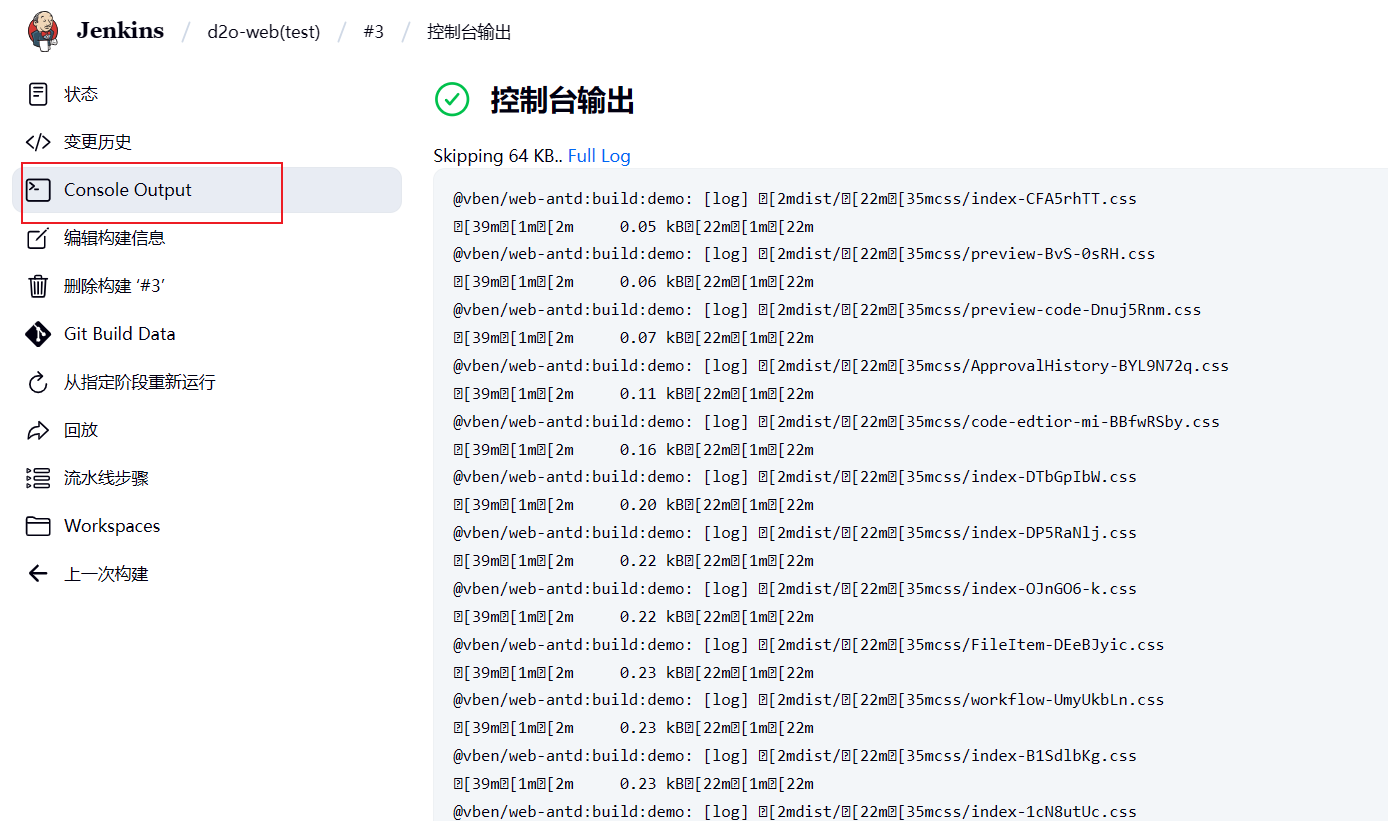Click the 0.06 kB size line
The width and height of the screenshot is (1388, 821).
click(634, 282)
